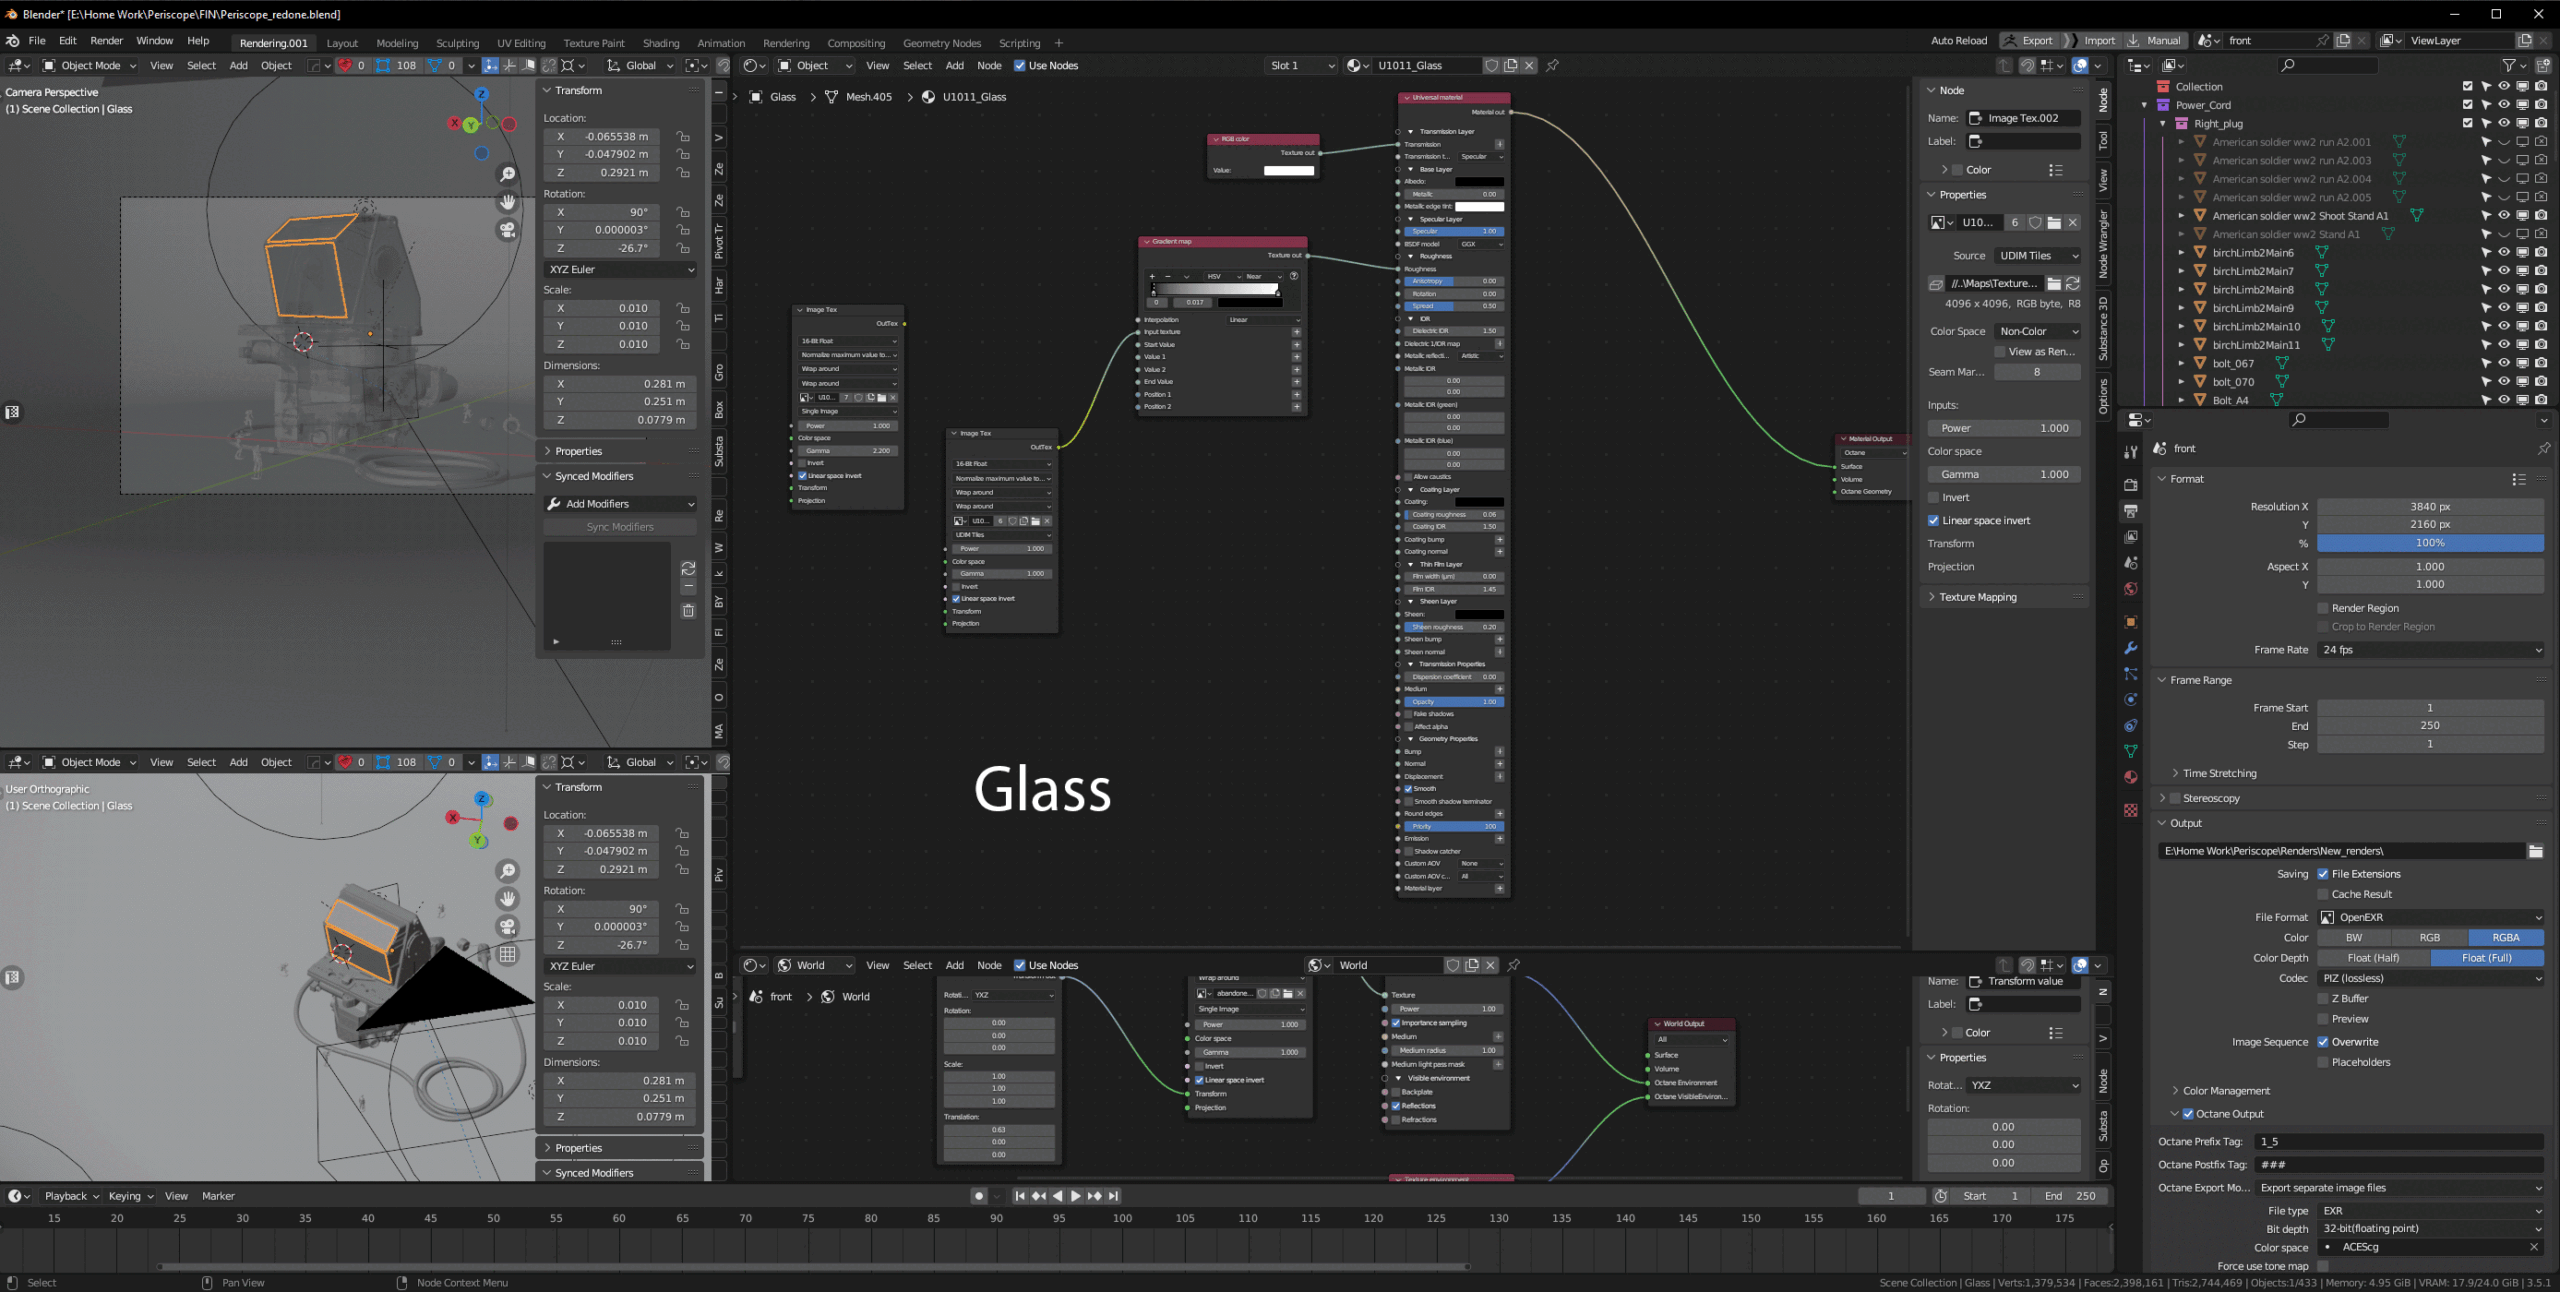Screen dimensions: 2560x1292
Task: Switch to the Shading workspace tab
Action: click(661, 43)
